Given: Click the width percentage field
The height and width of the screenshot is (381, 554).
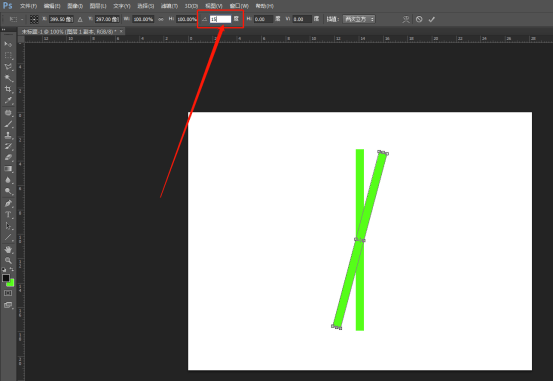Looking at the screenshot, I should (143, 19).
